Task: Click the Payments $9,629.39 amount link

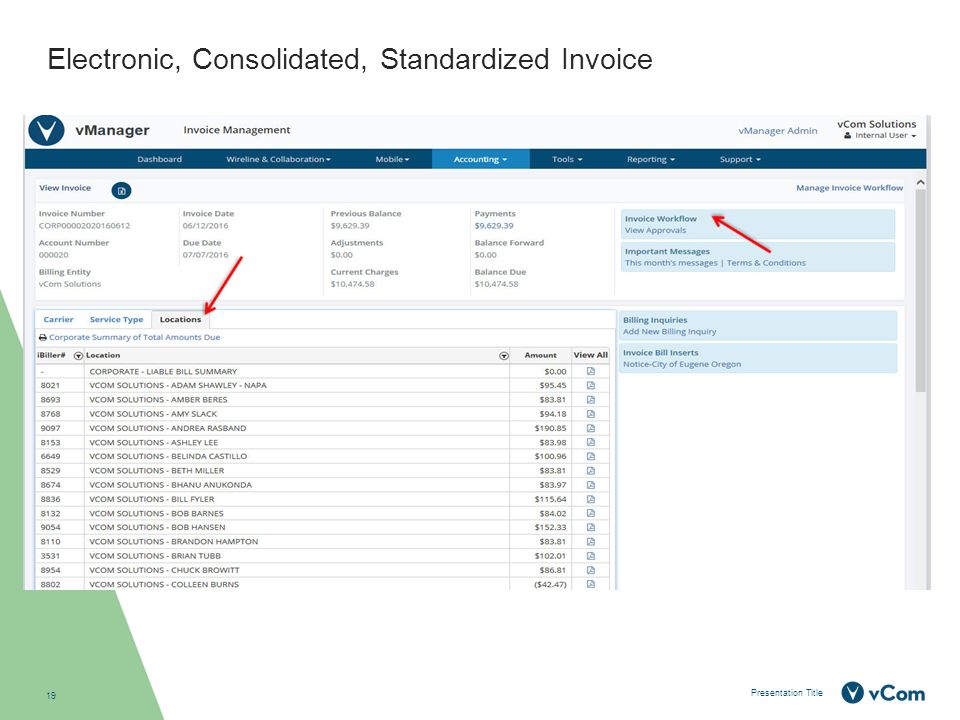Action: 493,225
